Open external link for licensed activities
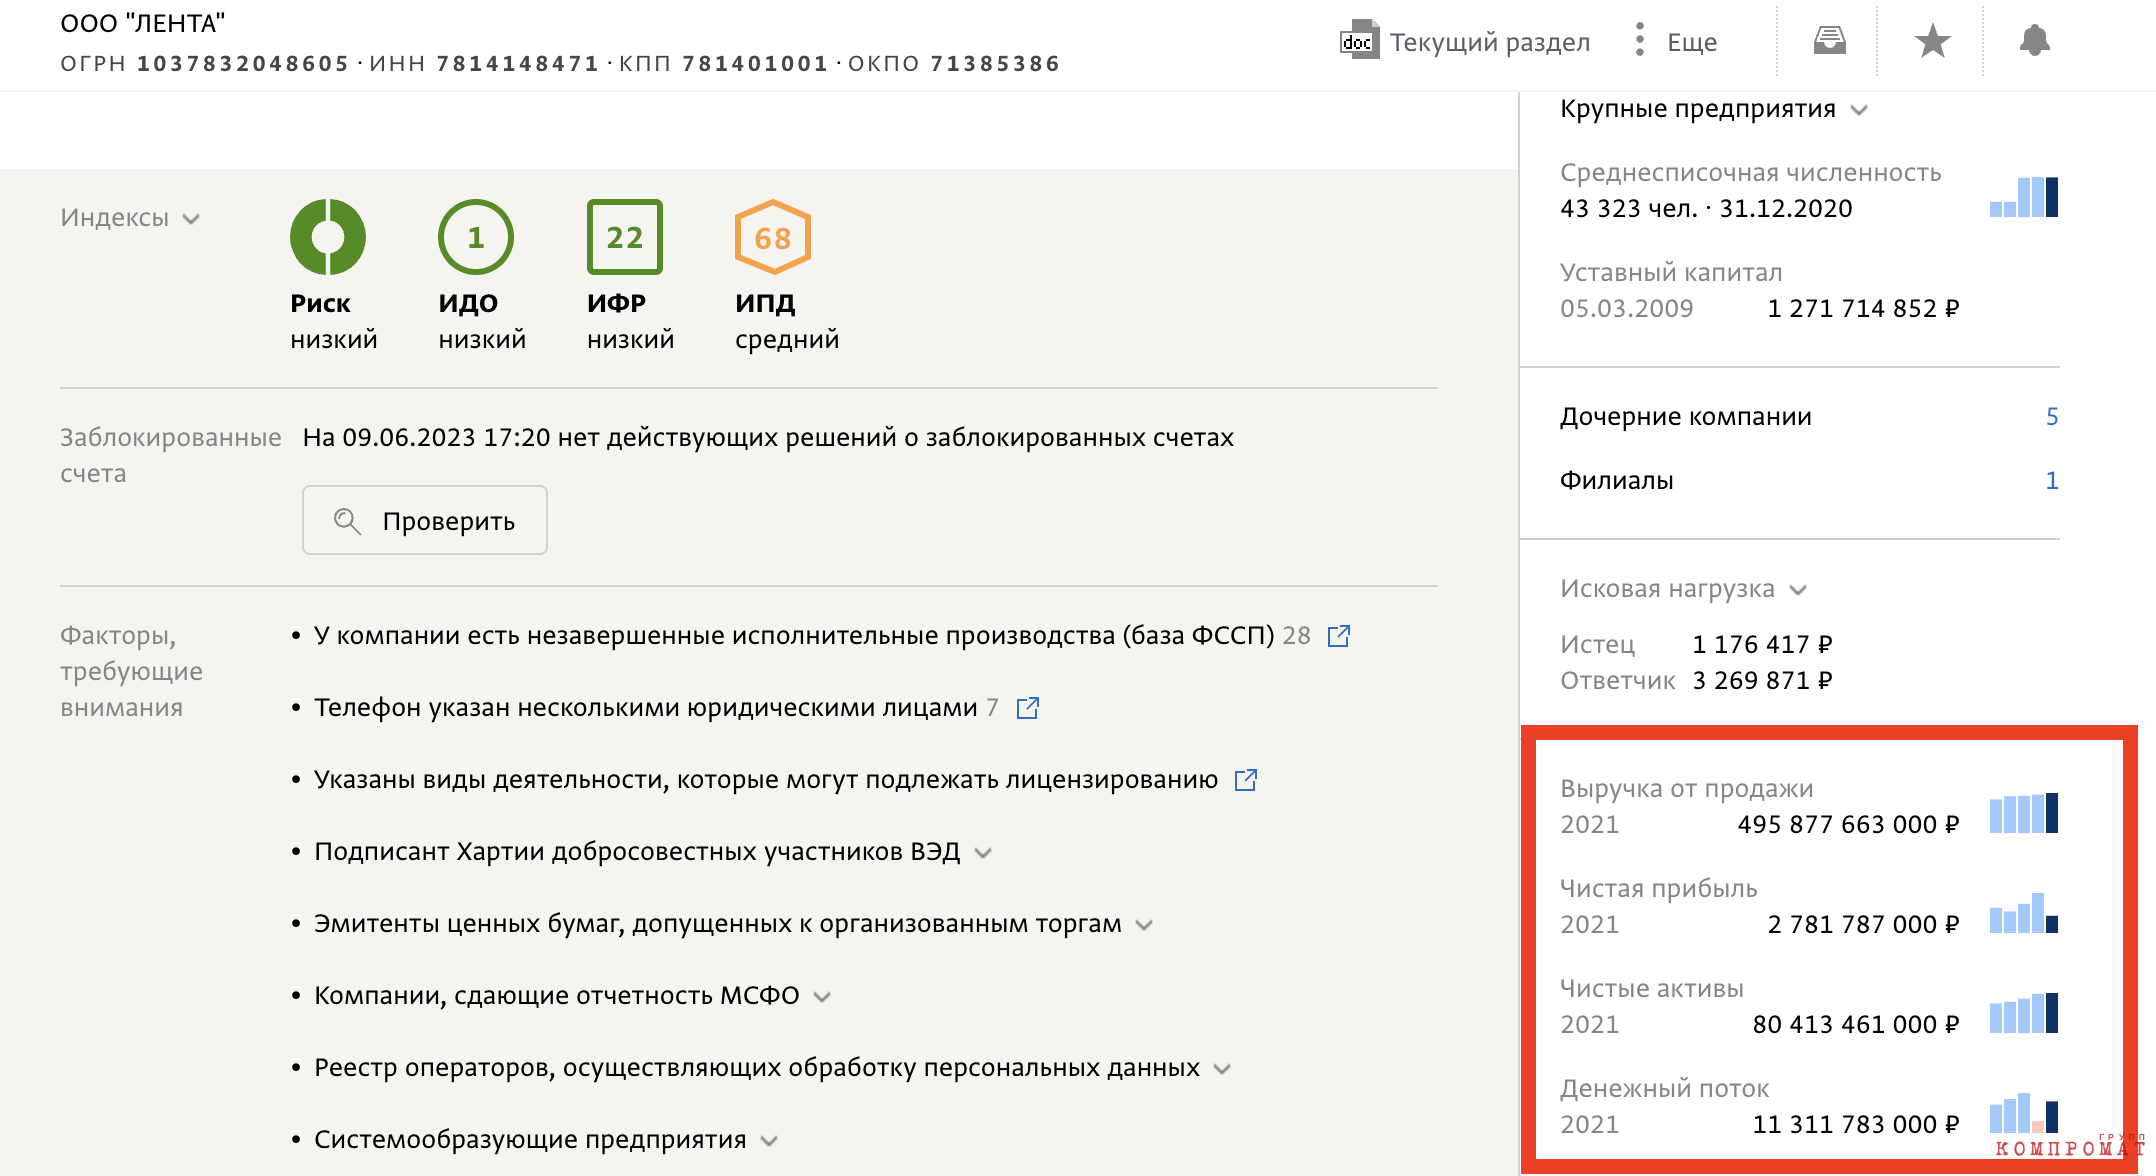 click(1245, 780)
